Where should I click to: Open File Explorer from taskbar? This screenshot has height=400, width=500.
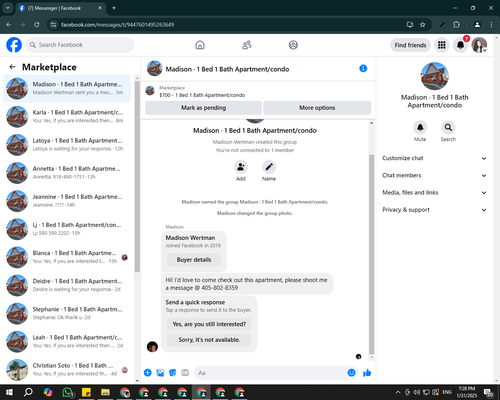[x=105, y=392]
